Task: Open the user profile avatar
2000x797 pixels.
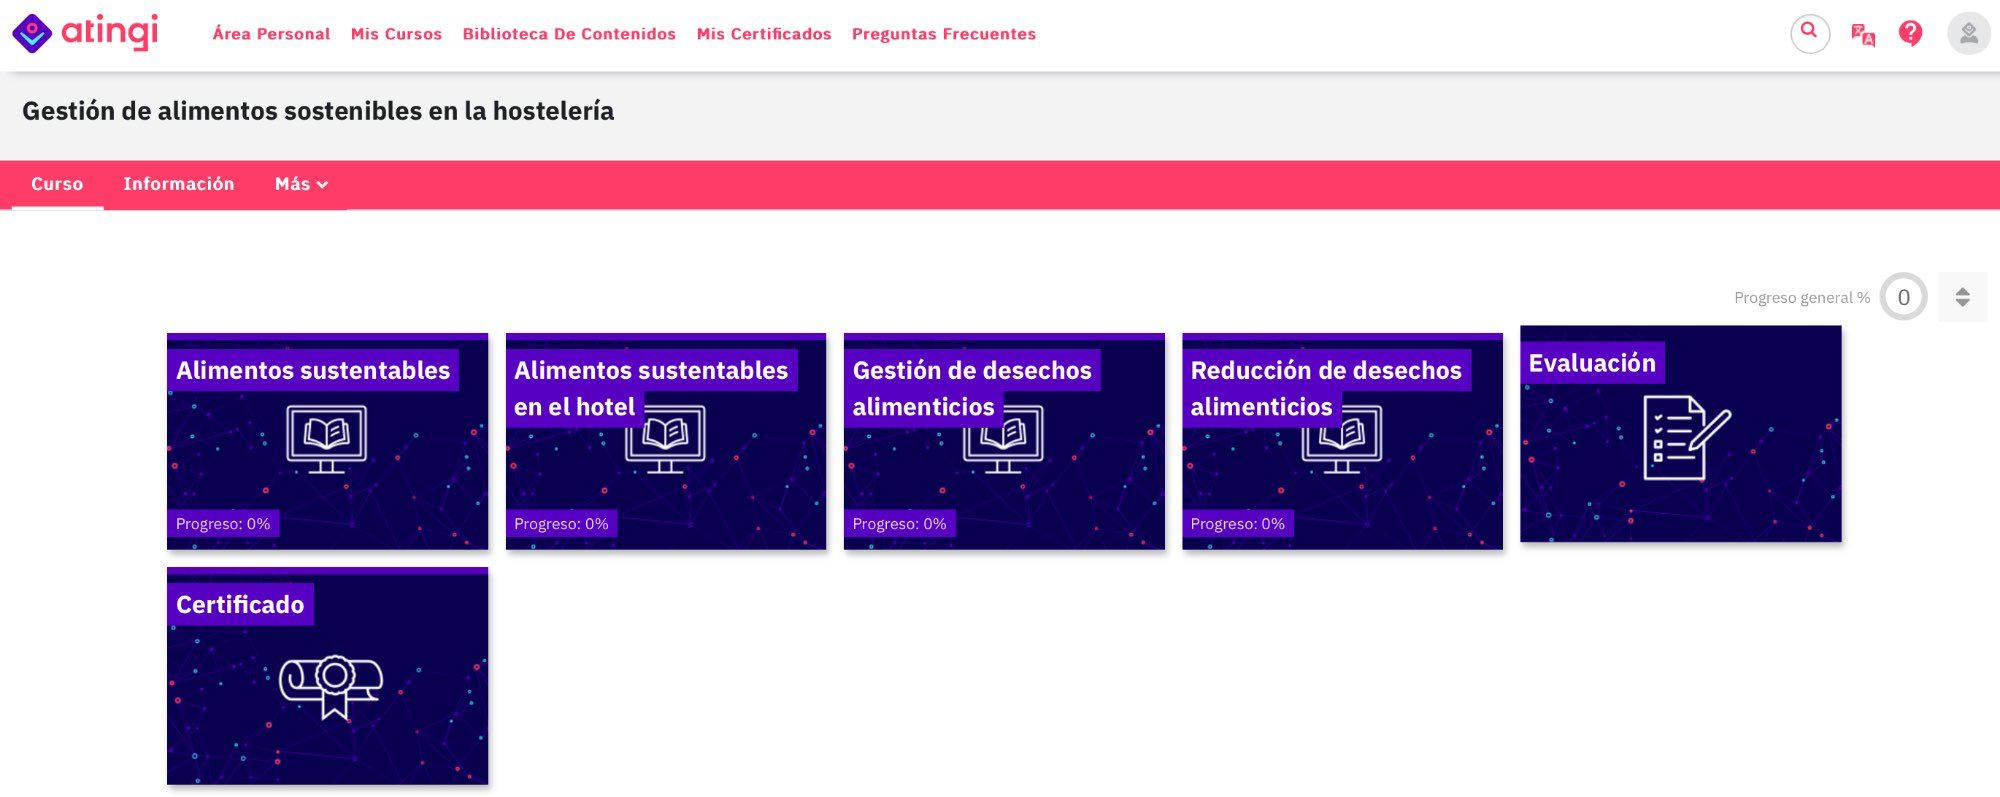Action: pyautogui.click(x=1968, y=34)
